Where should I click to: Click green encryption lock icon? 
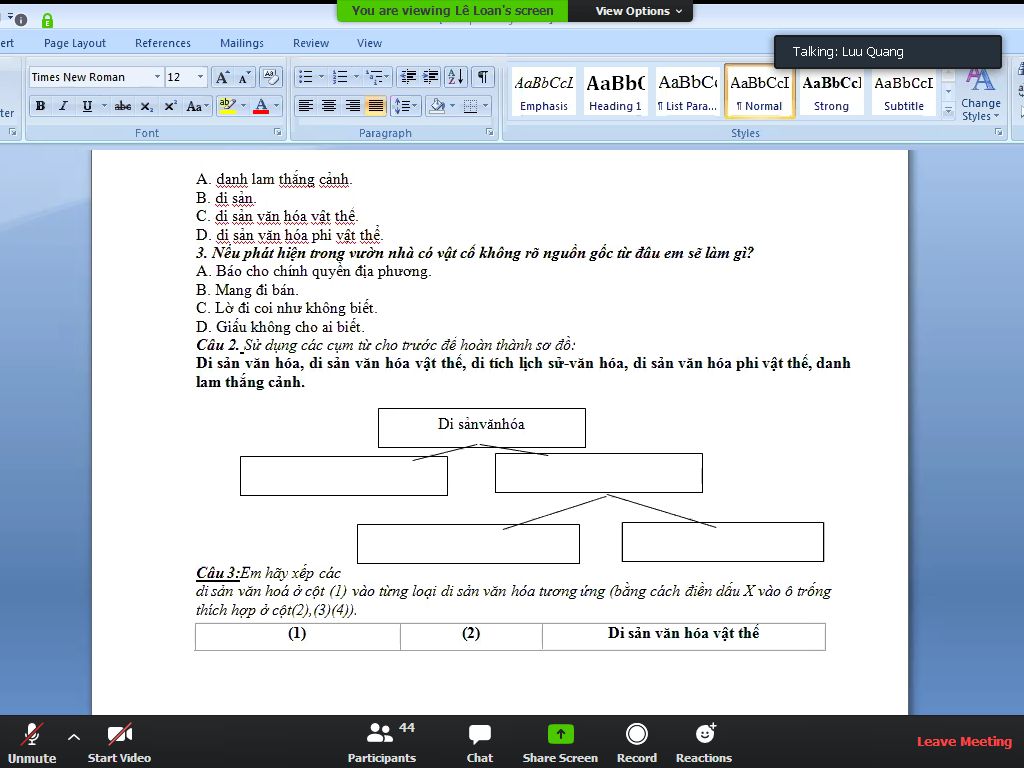tap(47, 20)
